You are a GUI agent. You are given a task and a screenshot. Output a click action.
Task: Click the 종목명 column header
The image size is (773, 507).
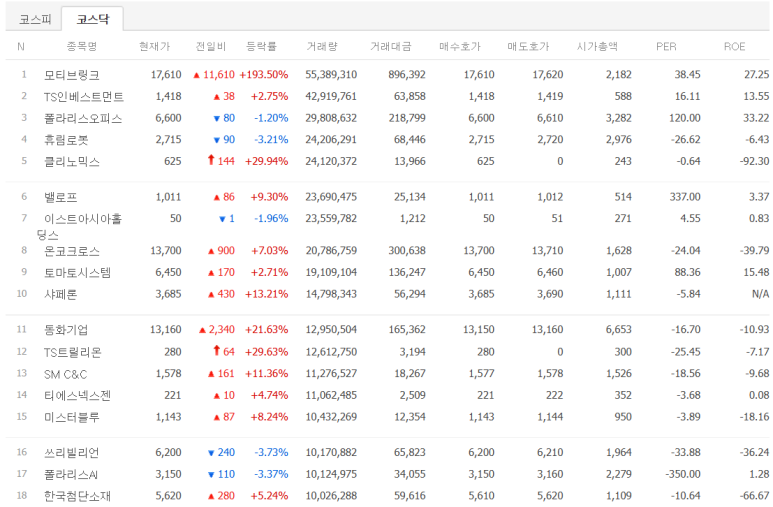(x=82, y=46)
